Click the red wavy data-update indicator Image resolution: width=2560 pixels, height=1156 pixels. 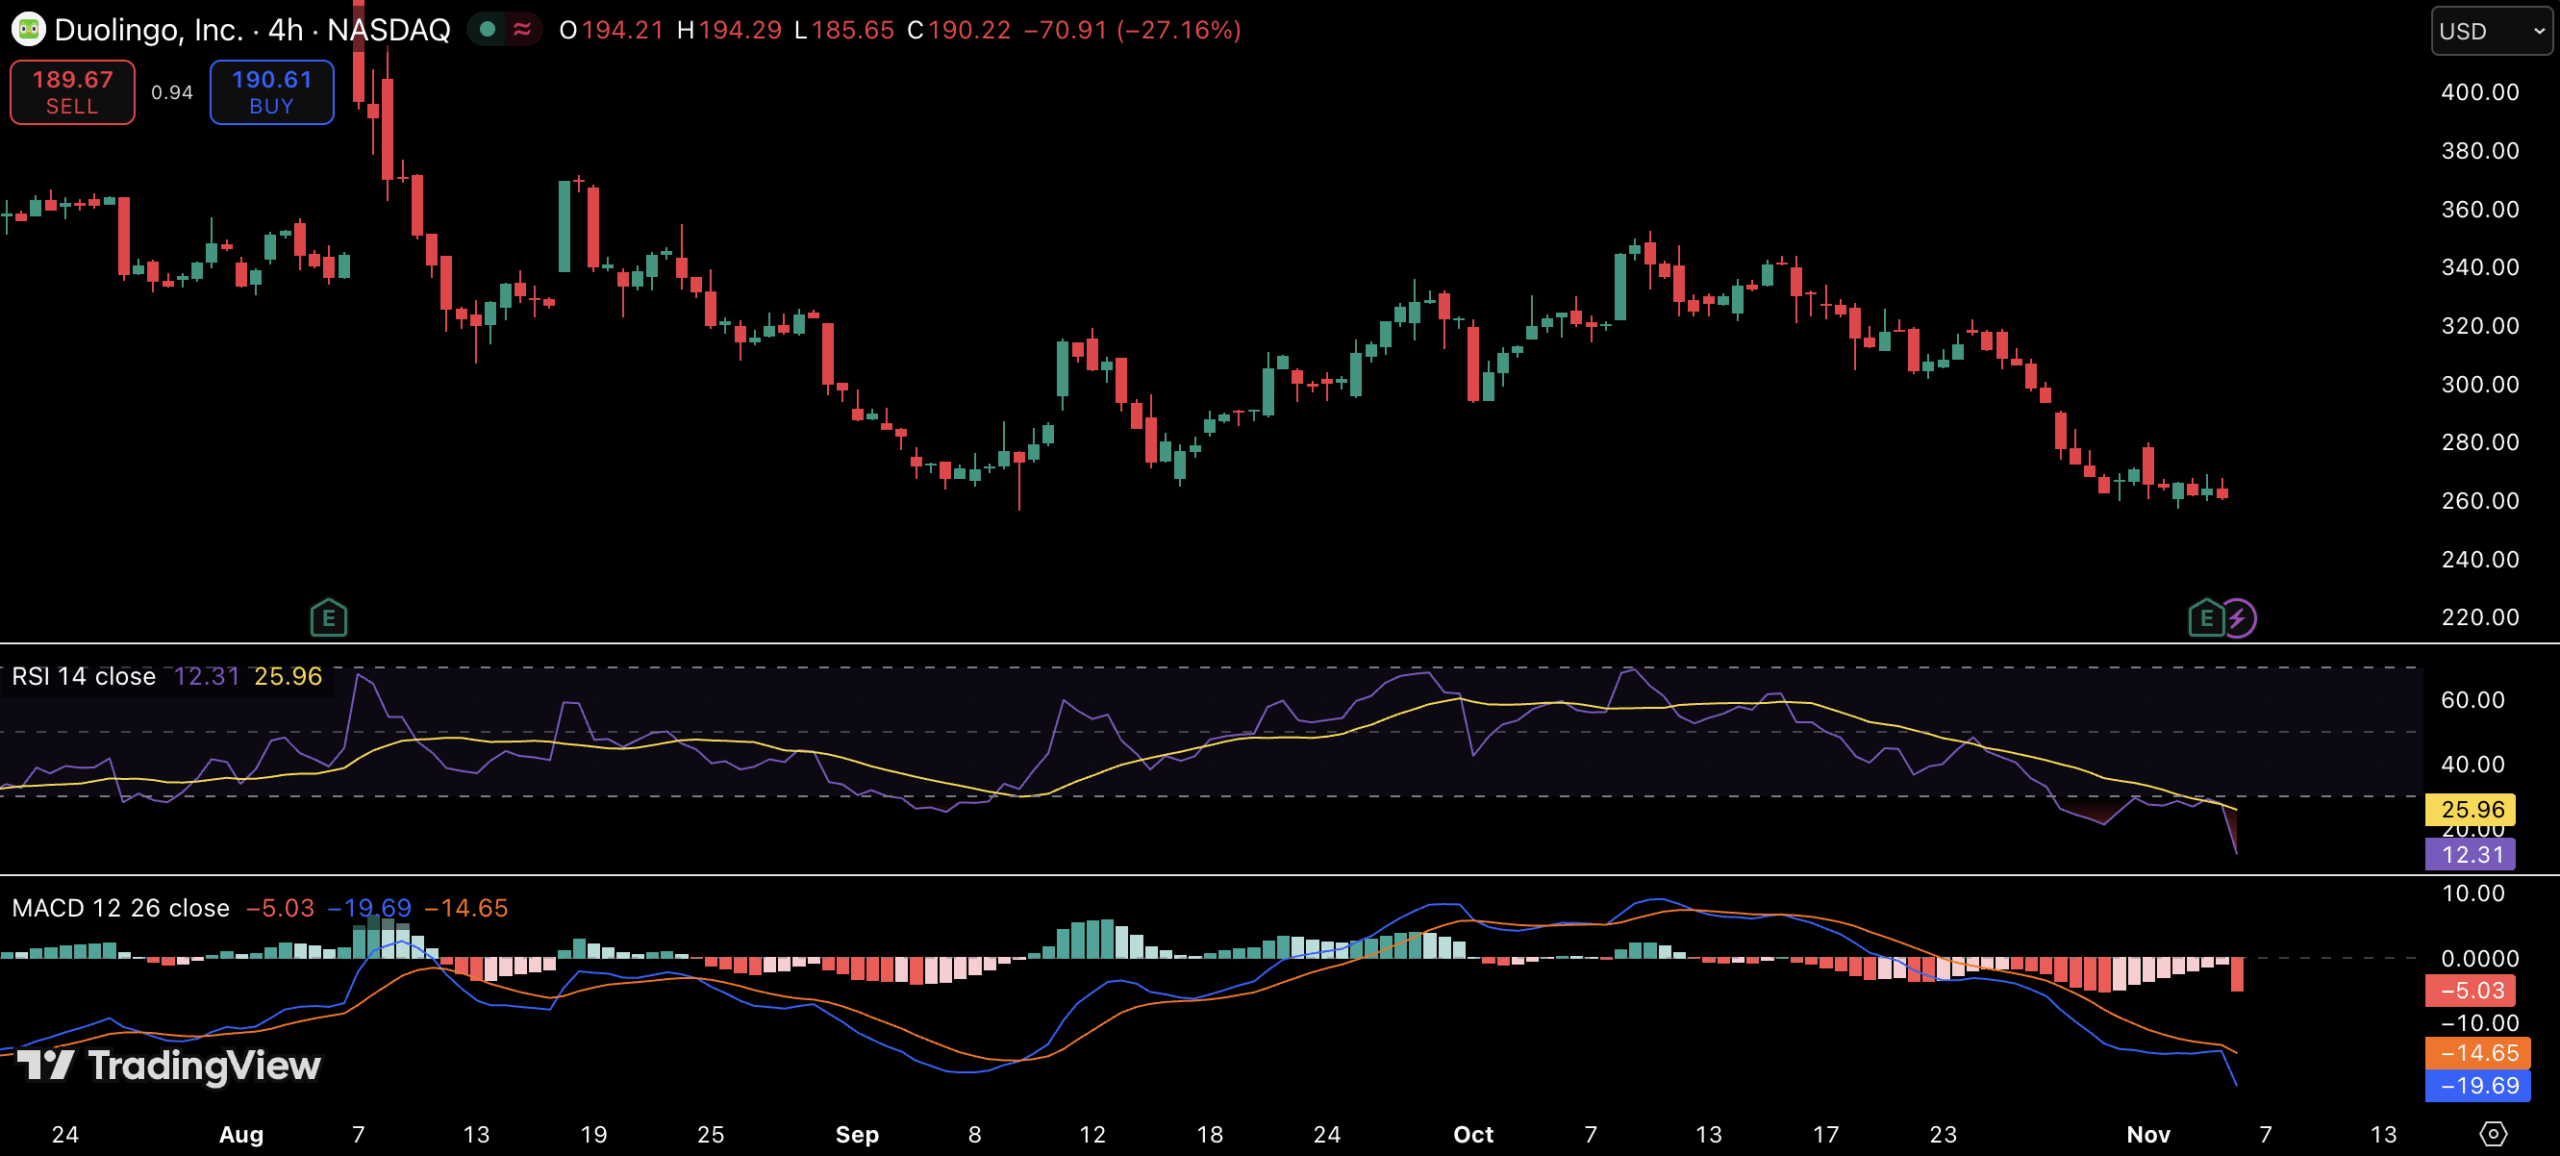click(522, 29)
